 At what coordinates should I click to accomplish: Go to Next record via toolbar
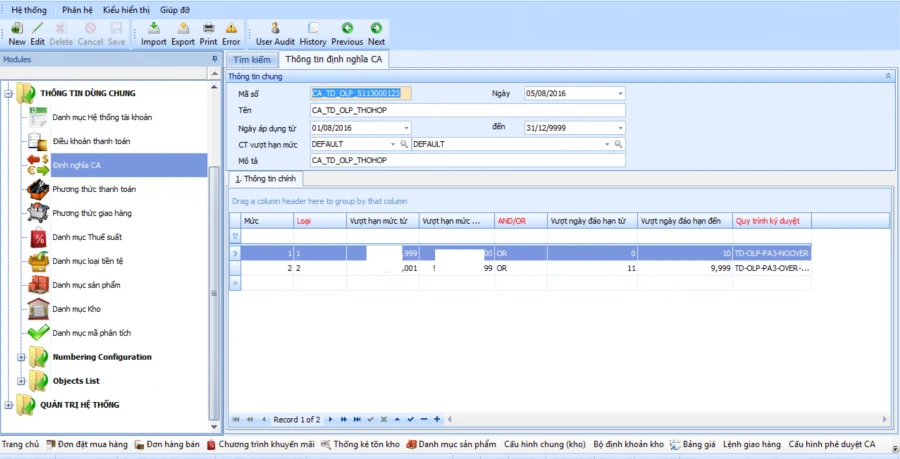tap(376, 34)
